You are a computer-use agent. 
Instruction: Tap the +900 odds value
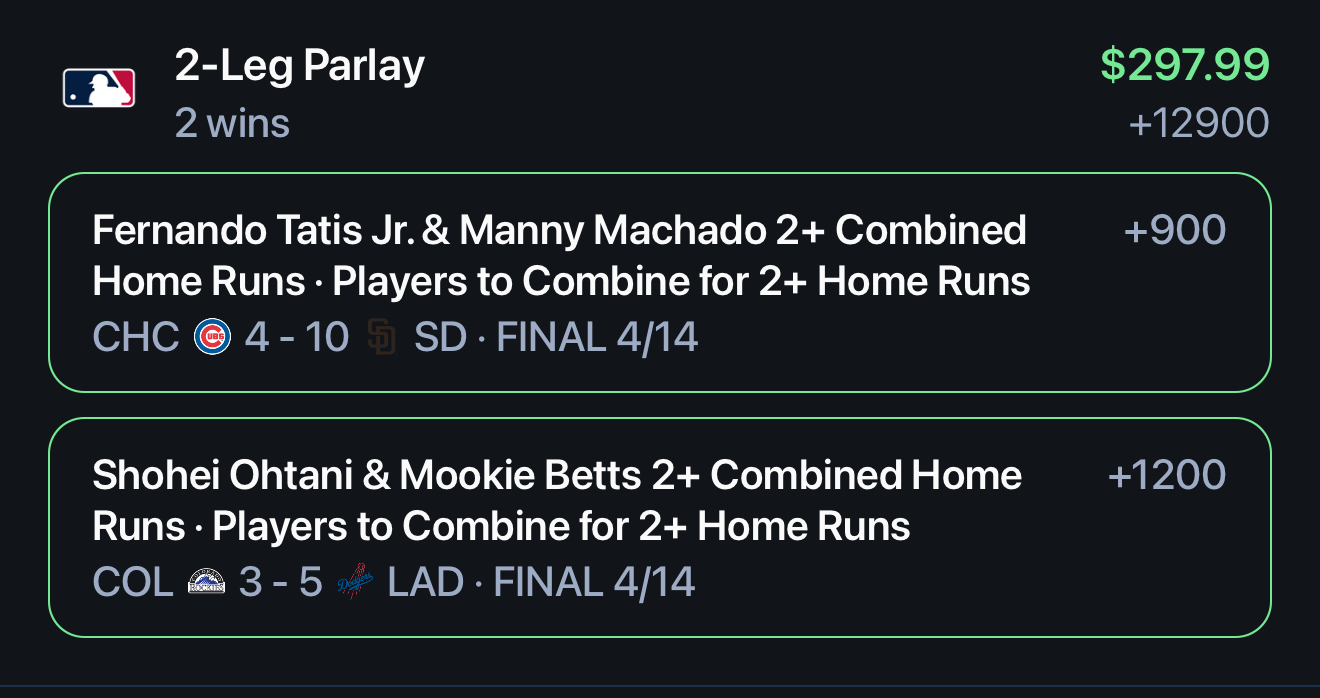(x=1175, y=231)
